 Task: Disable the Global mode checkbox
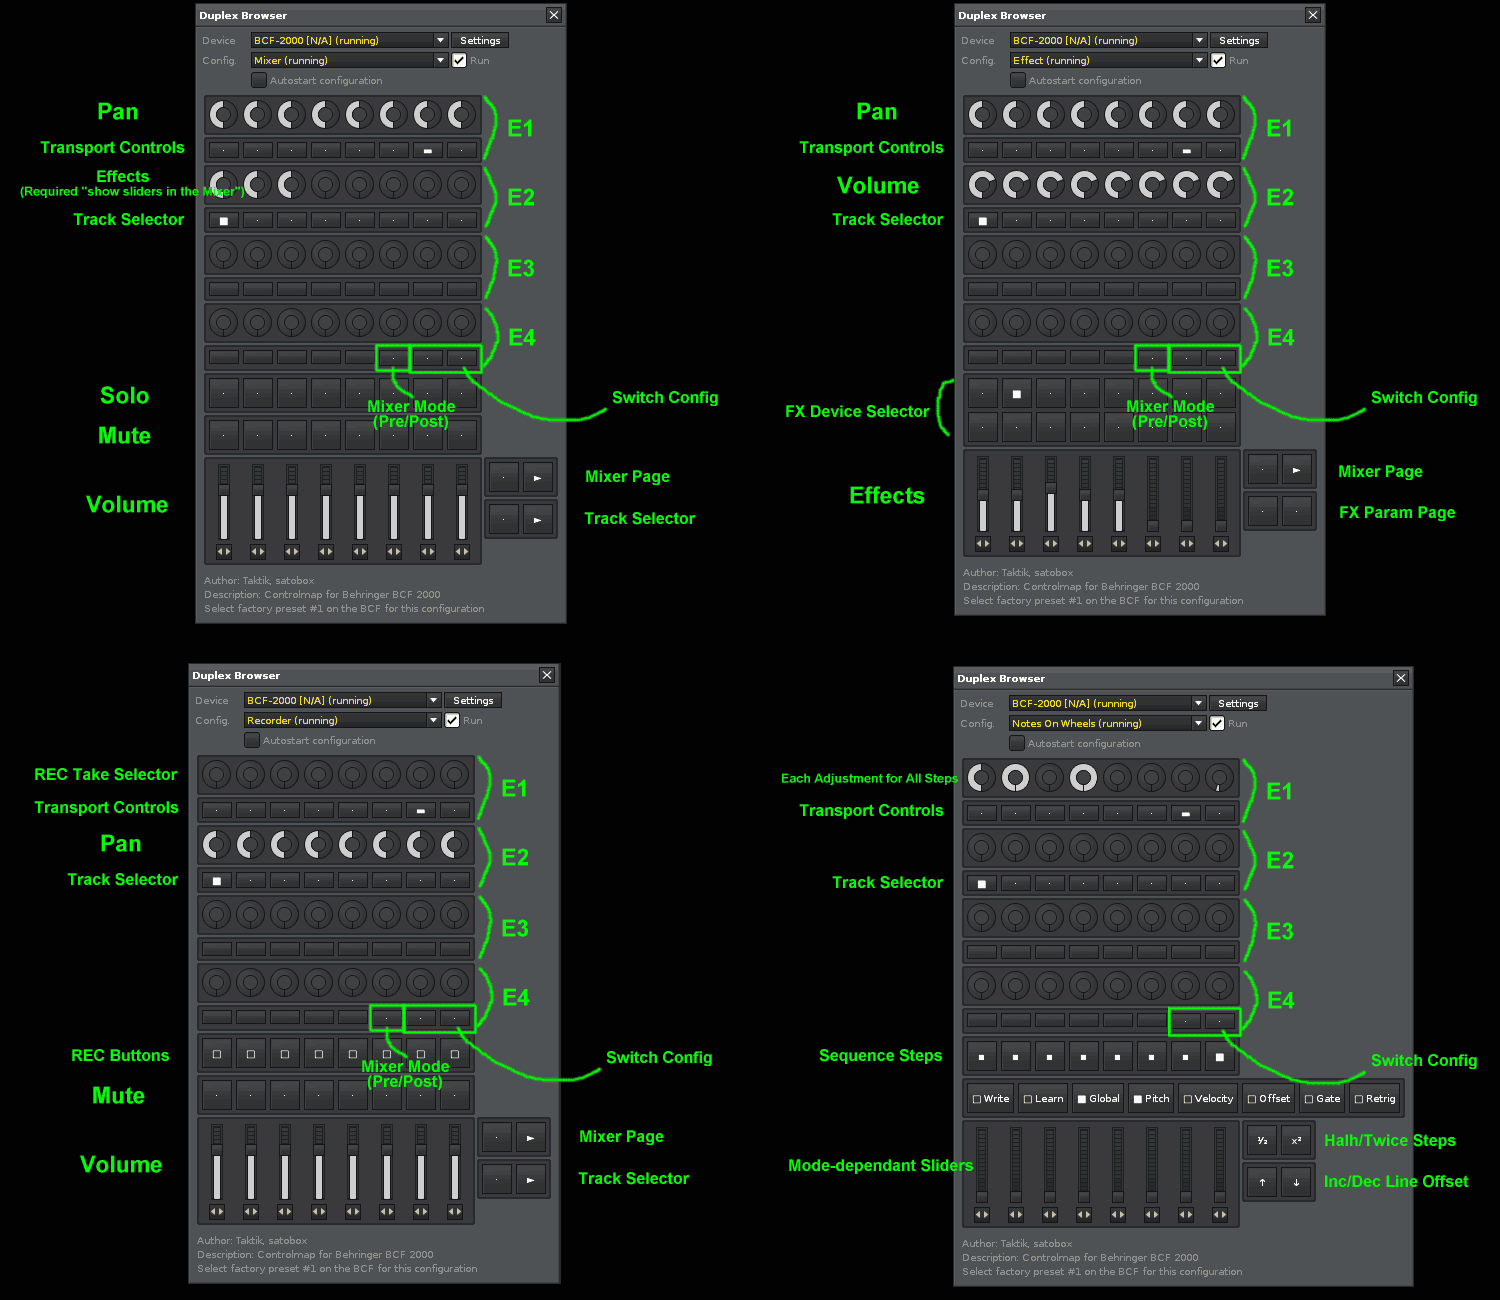tap(1098, 1099)
